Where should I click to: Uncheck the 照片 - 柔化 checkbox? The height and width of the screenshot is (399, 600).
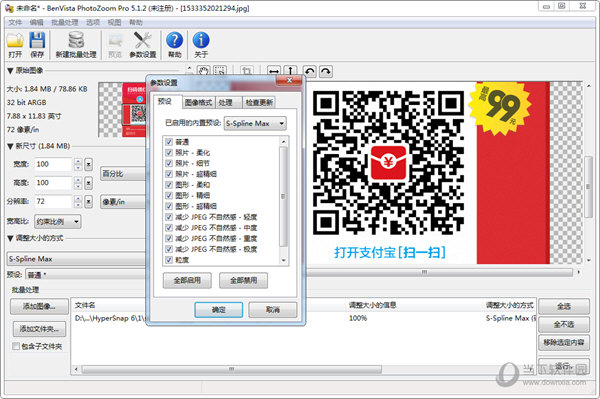(169, 153)
